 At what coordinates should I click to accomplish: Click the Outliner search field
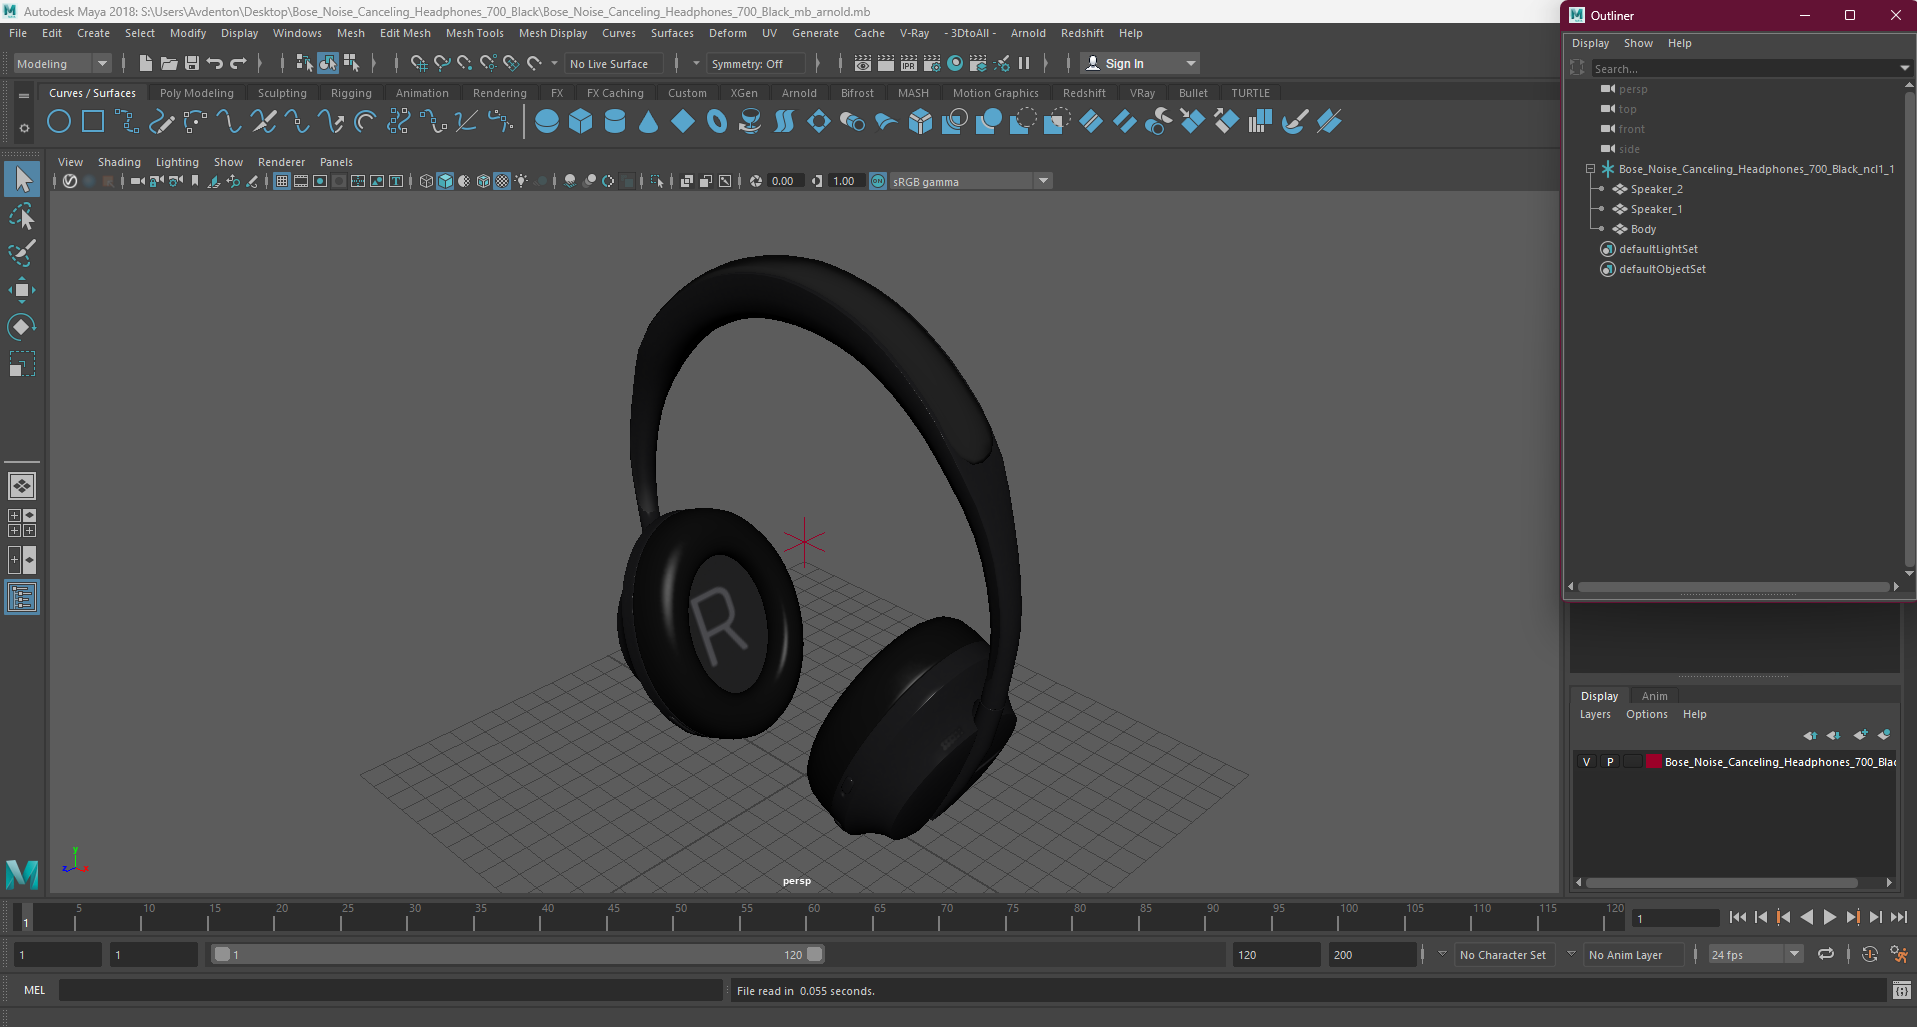pyautogui.click(x=1745, y=68)
